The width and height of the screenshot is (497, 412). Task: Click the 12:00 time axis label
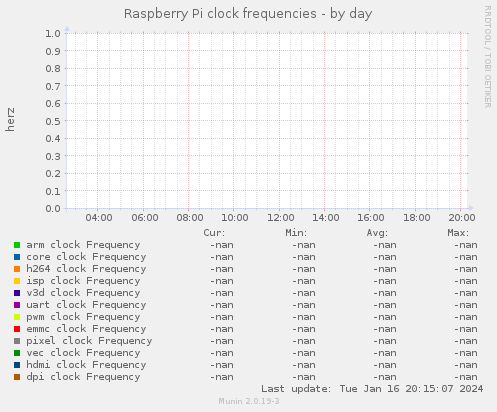(x=281, y=218)
